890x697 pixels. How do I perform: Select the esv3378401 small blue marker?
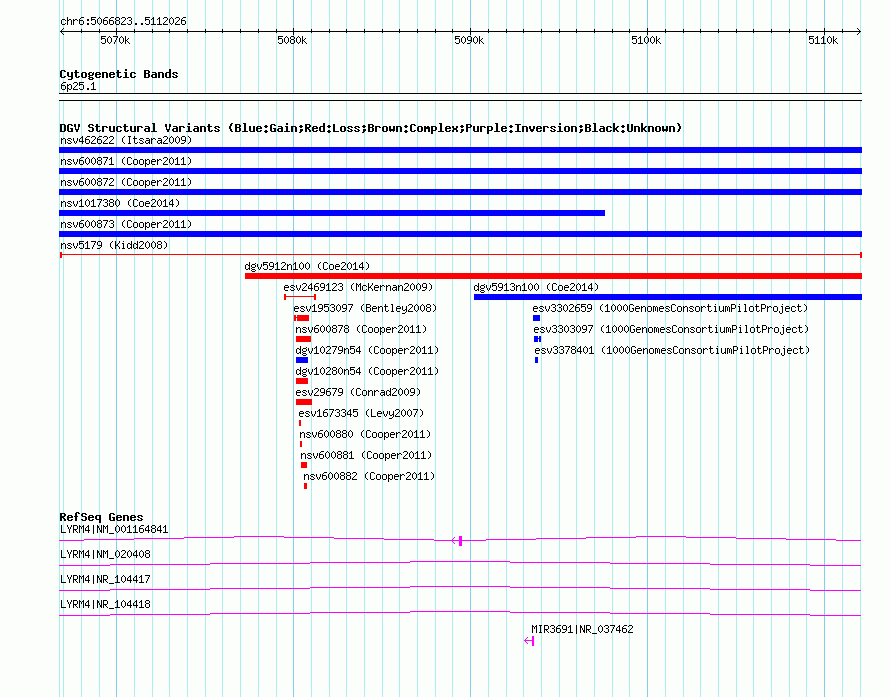(536, 360)
